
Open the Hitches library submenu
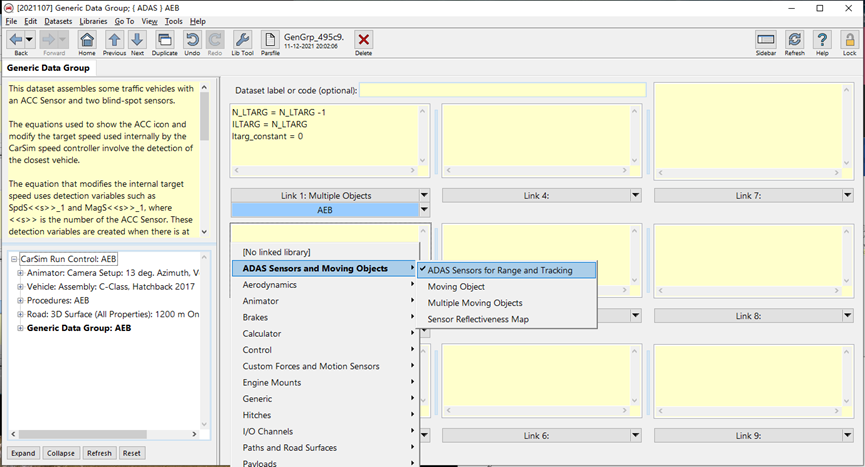pos(325,415)
